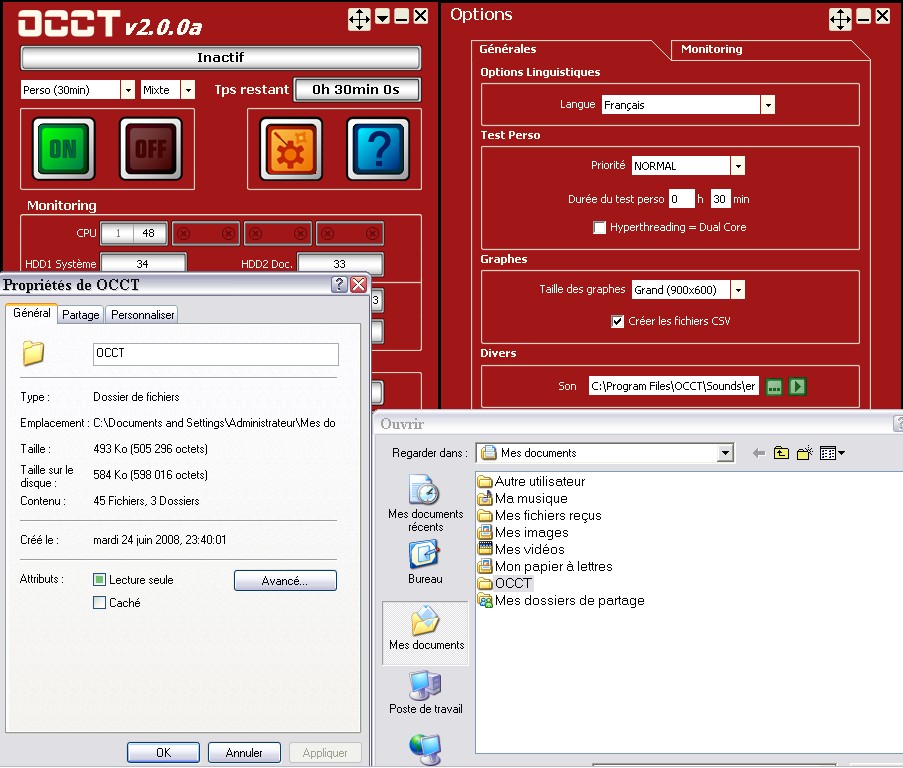Open Taille des graphes dropdown

[738, 290]
